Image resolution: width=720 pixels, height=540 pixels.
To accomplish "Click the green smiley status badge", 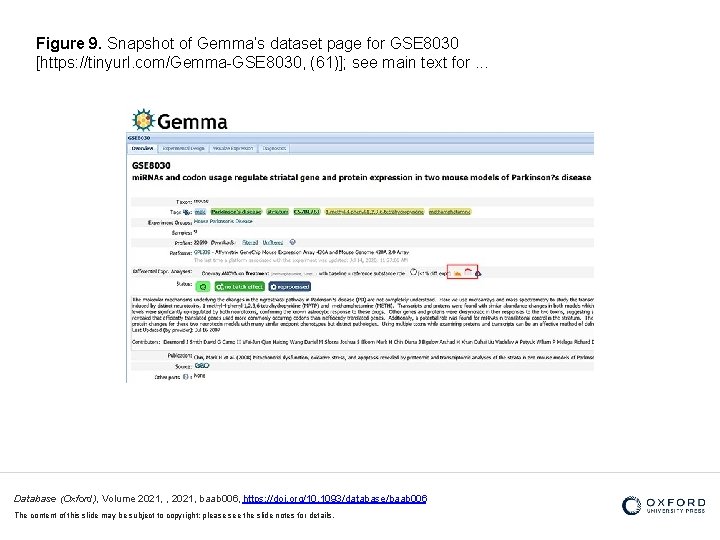I will [202, 287].
